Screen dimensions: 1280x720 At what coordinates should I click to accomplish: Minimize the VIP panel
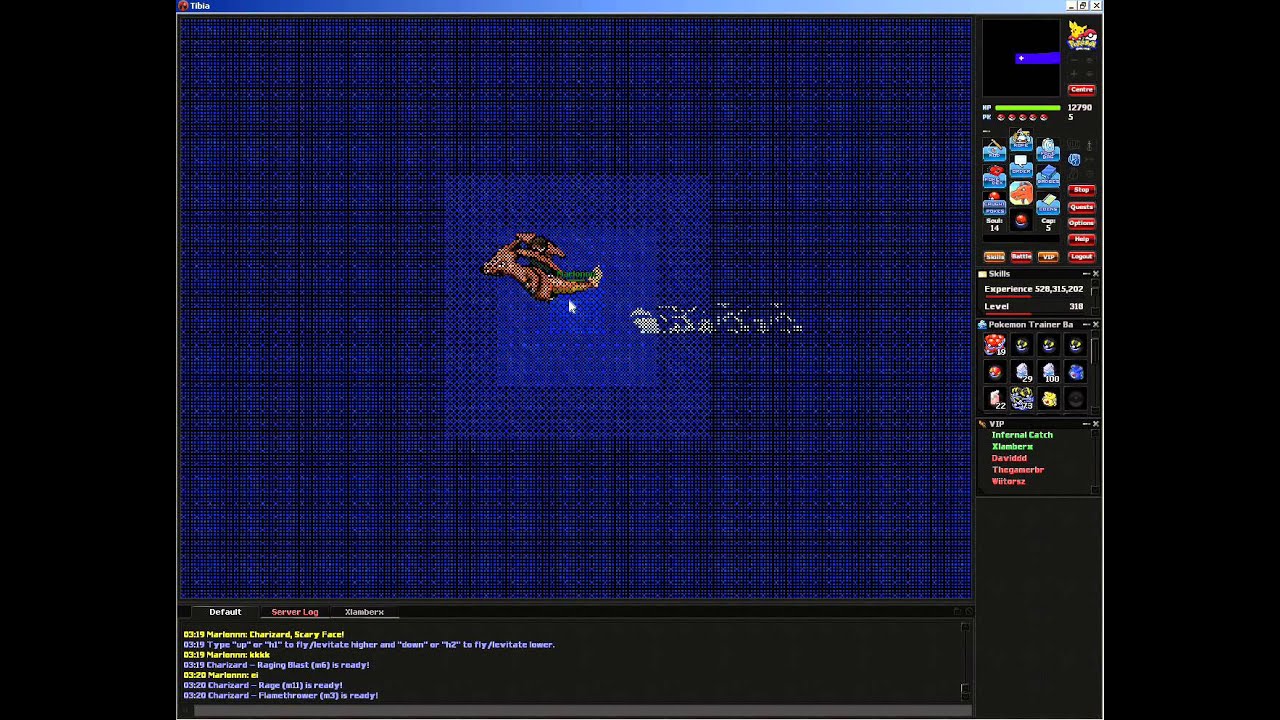click(x=1086, y=424)
